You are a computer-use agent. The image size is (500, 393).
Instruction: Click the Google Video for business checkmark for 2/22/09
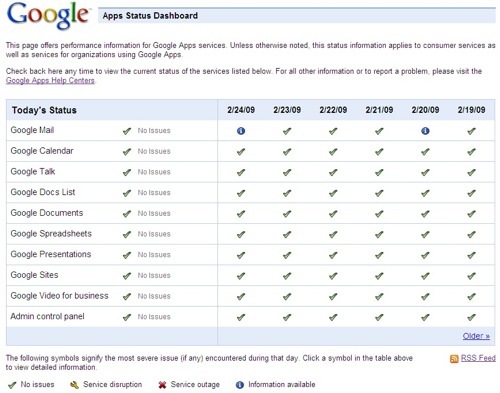[333, 297]
